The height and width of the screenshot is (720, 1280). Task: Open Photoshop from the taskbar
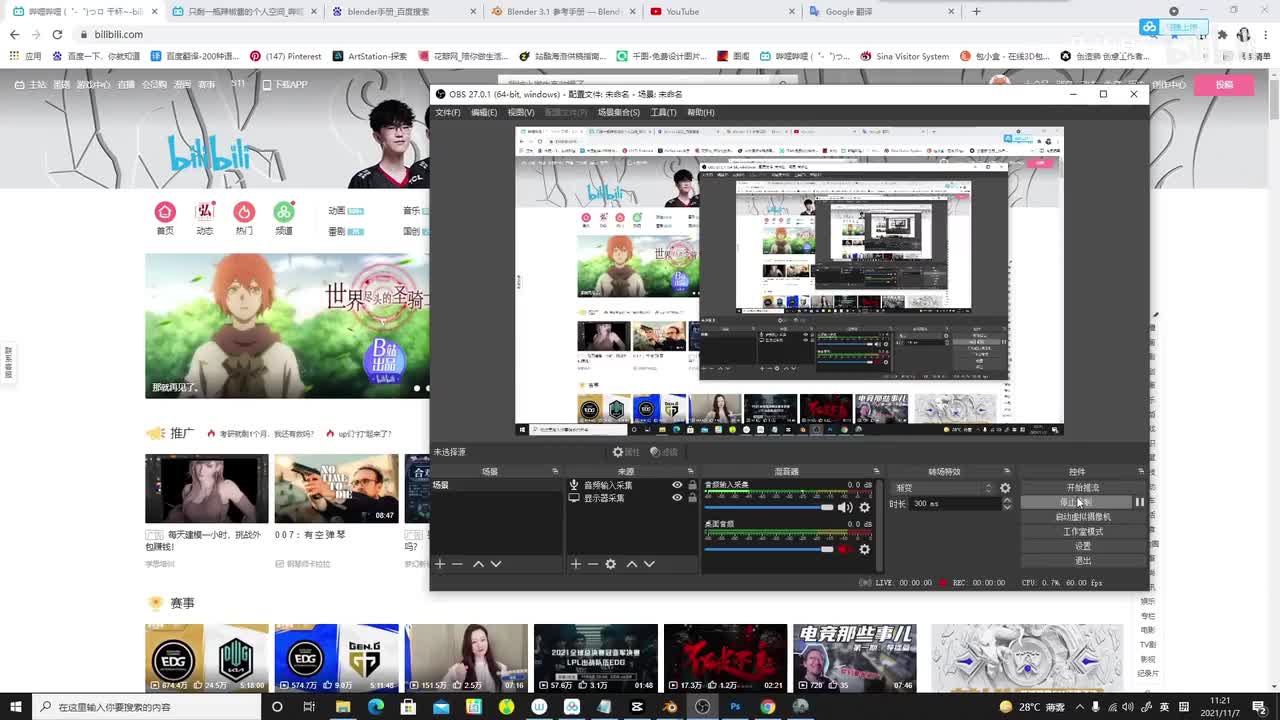pos(735,706)
